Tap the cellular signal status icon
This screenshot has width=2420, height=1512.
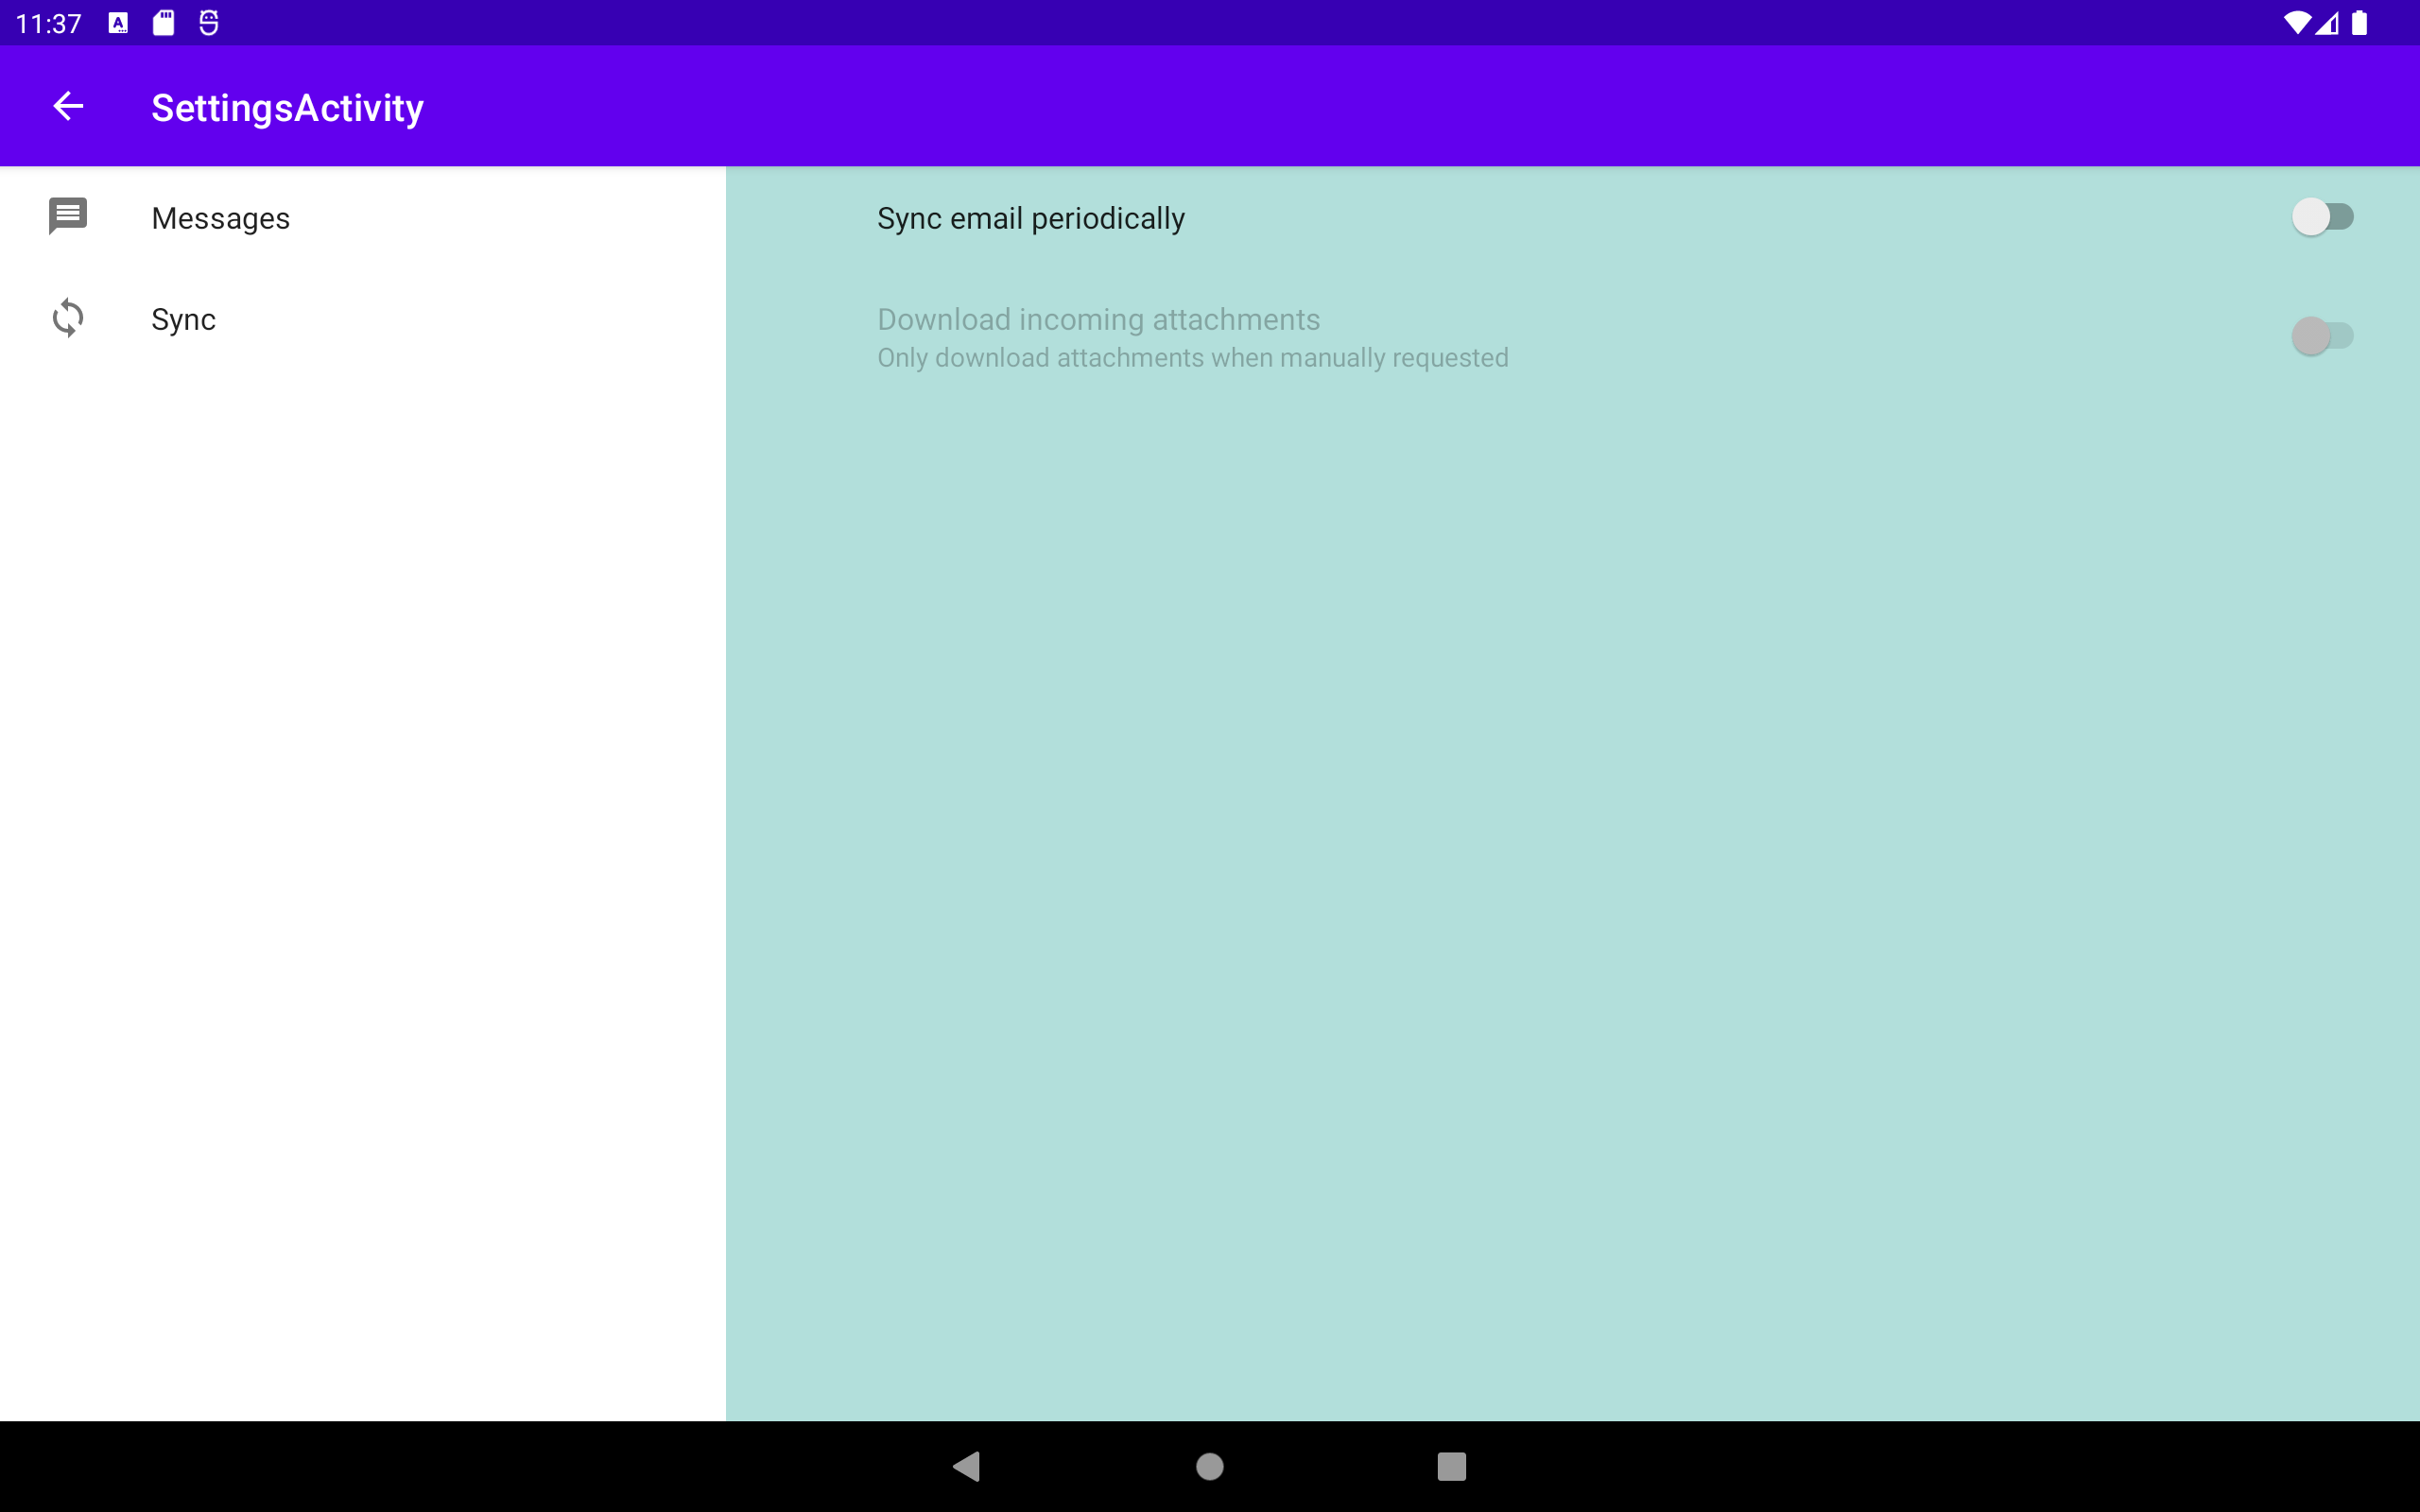2328,23
